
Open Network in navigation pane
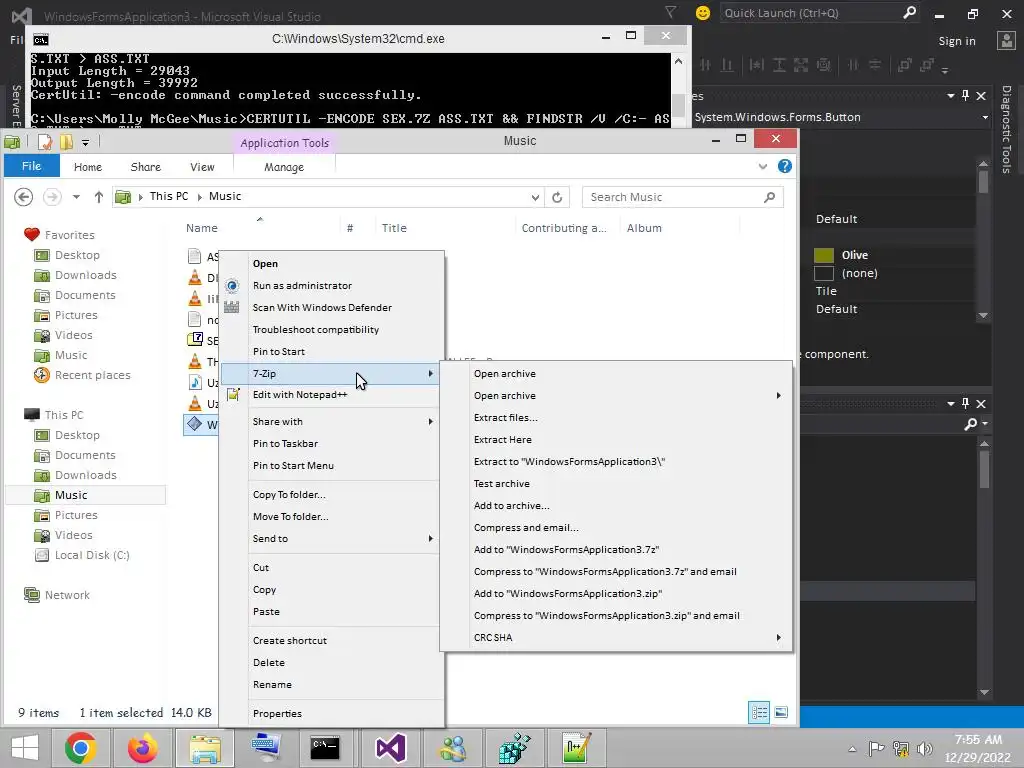(67, 595)
